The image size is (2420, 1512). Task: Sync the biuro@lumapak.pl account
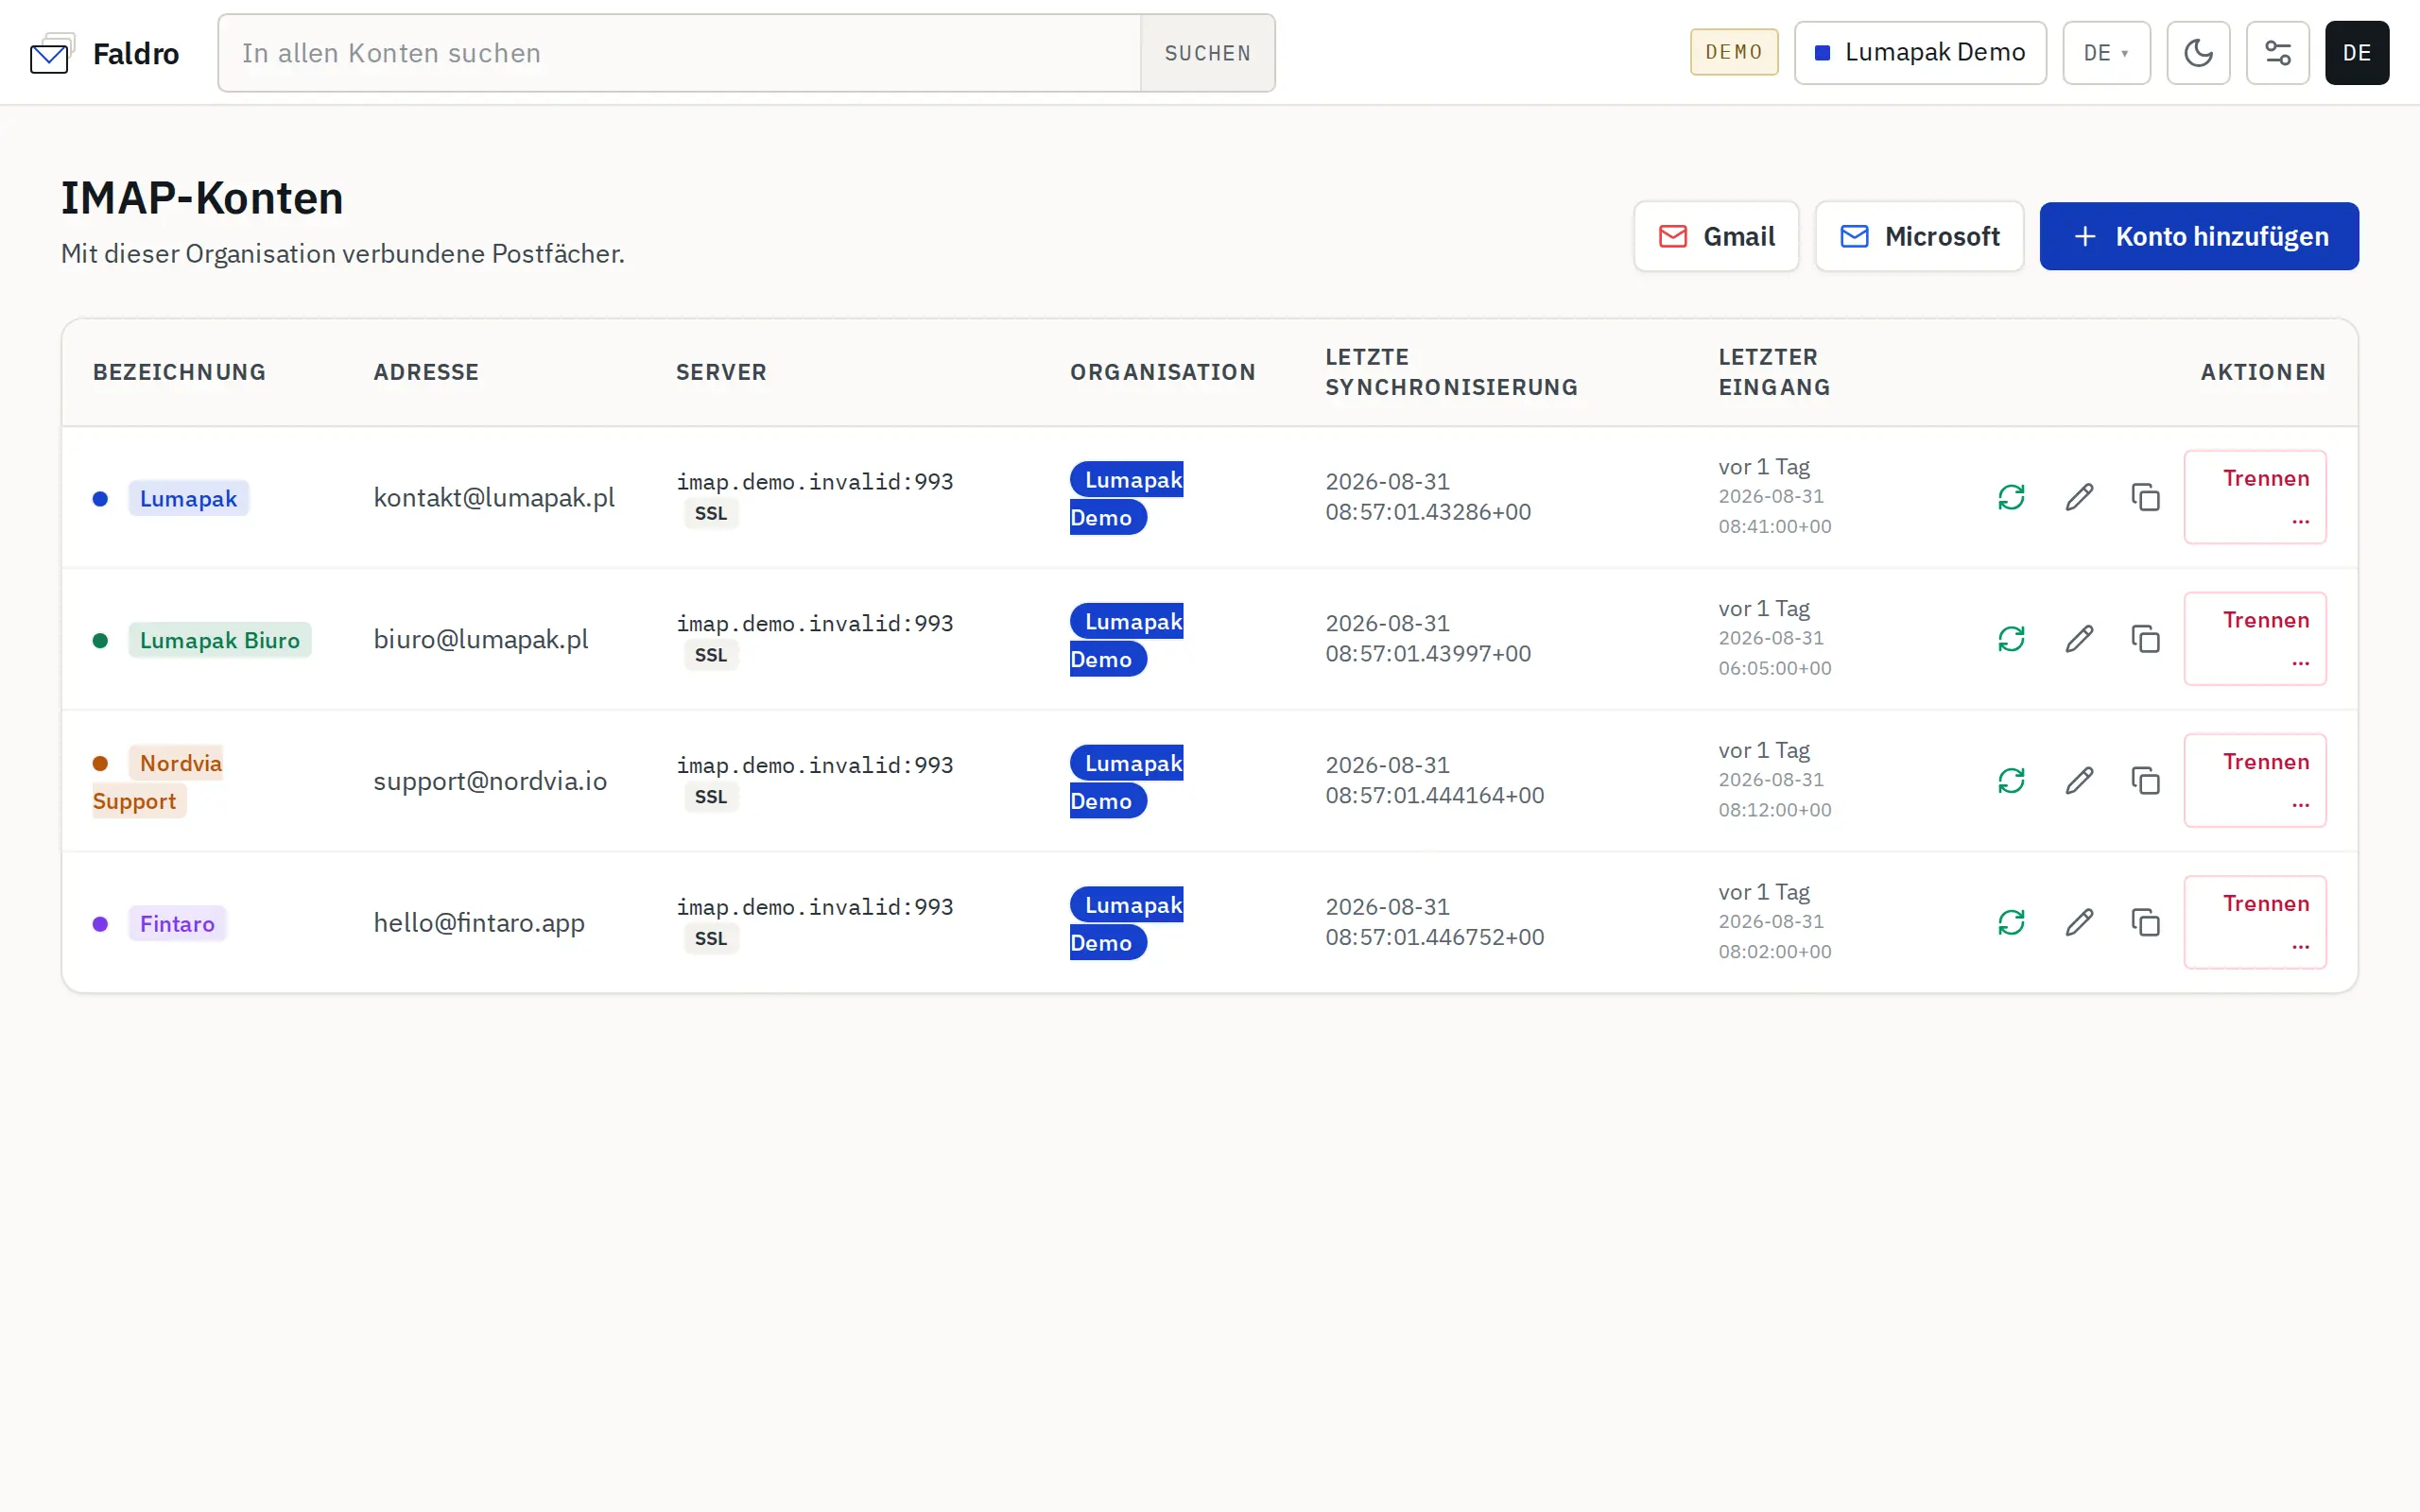2011,639
